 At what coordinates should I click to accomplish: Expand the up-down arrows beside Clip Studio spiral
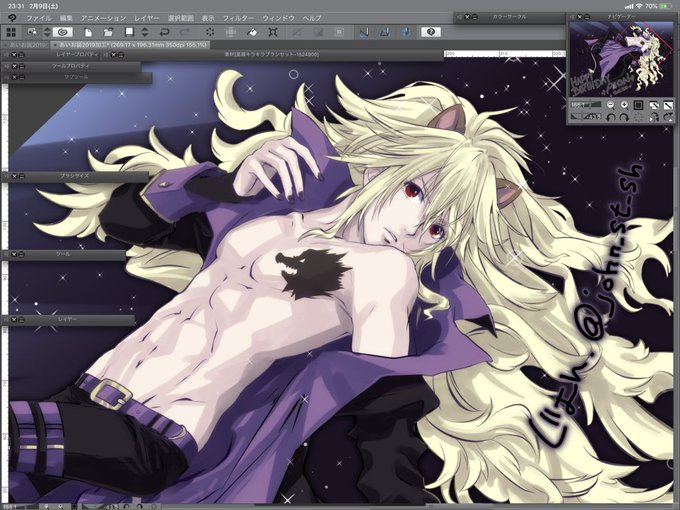(x=47, y=32)
